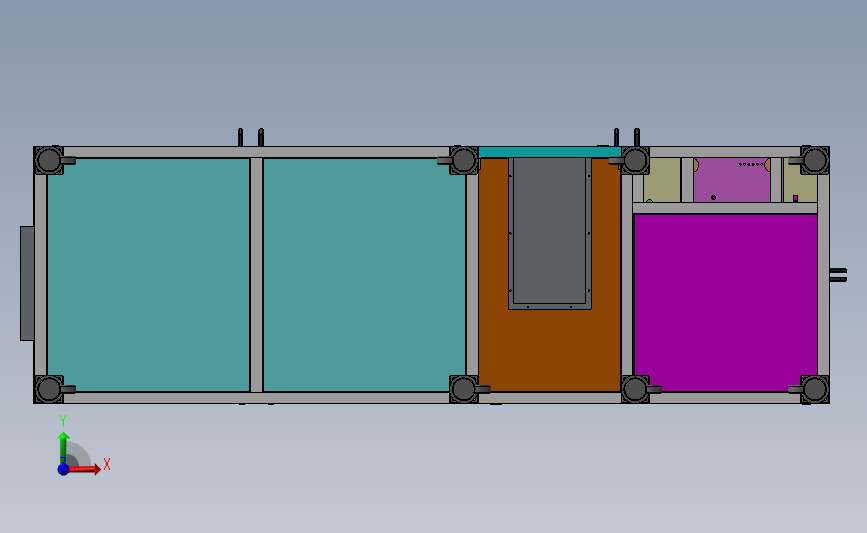Click the green Y axis arrow of the triad
The image size is (867, 533).
pyautogui.click(x=63, y=448)
